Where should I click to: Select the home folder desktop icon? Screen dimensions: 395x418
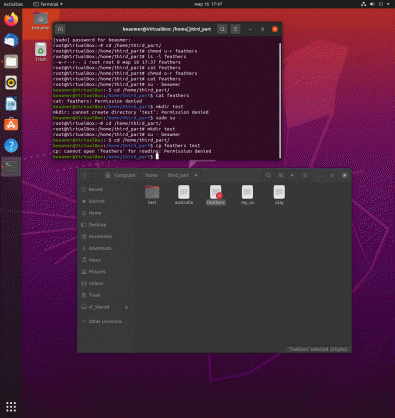[41, 21]
